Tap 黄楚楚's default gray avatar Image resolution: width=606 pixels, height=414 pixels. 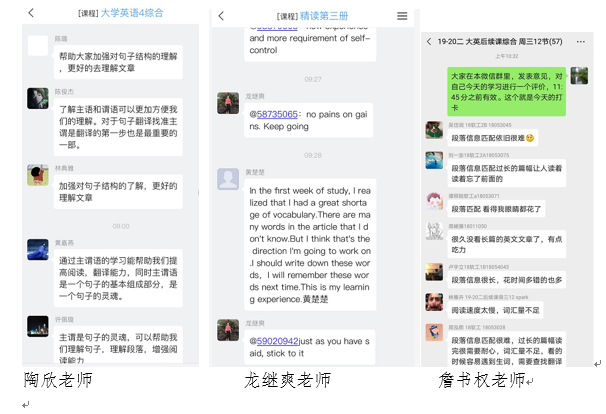point(228,179)
